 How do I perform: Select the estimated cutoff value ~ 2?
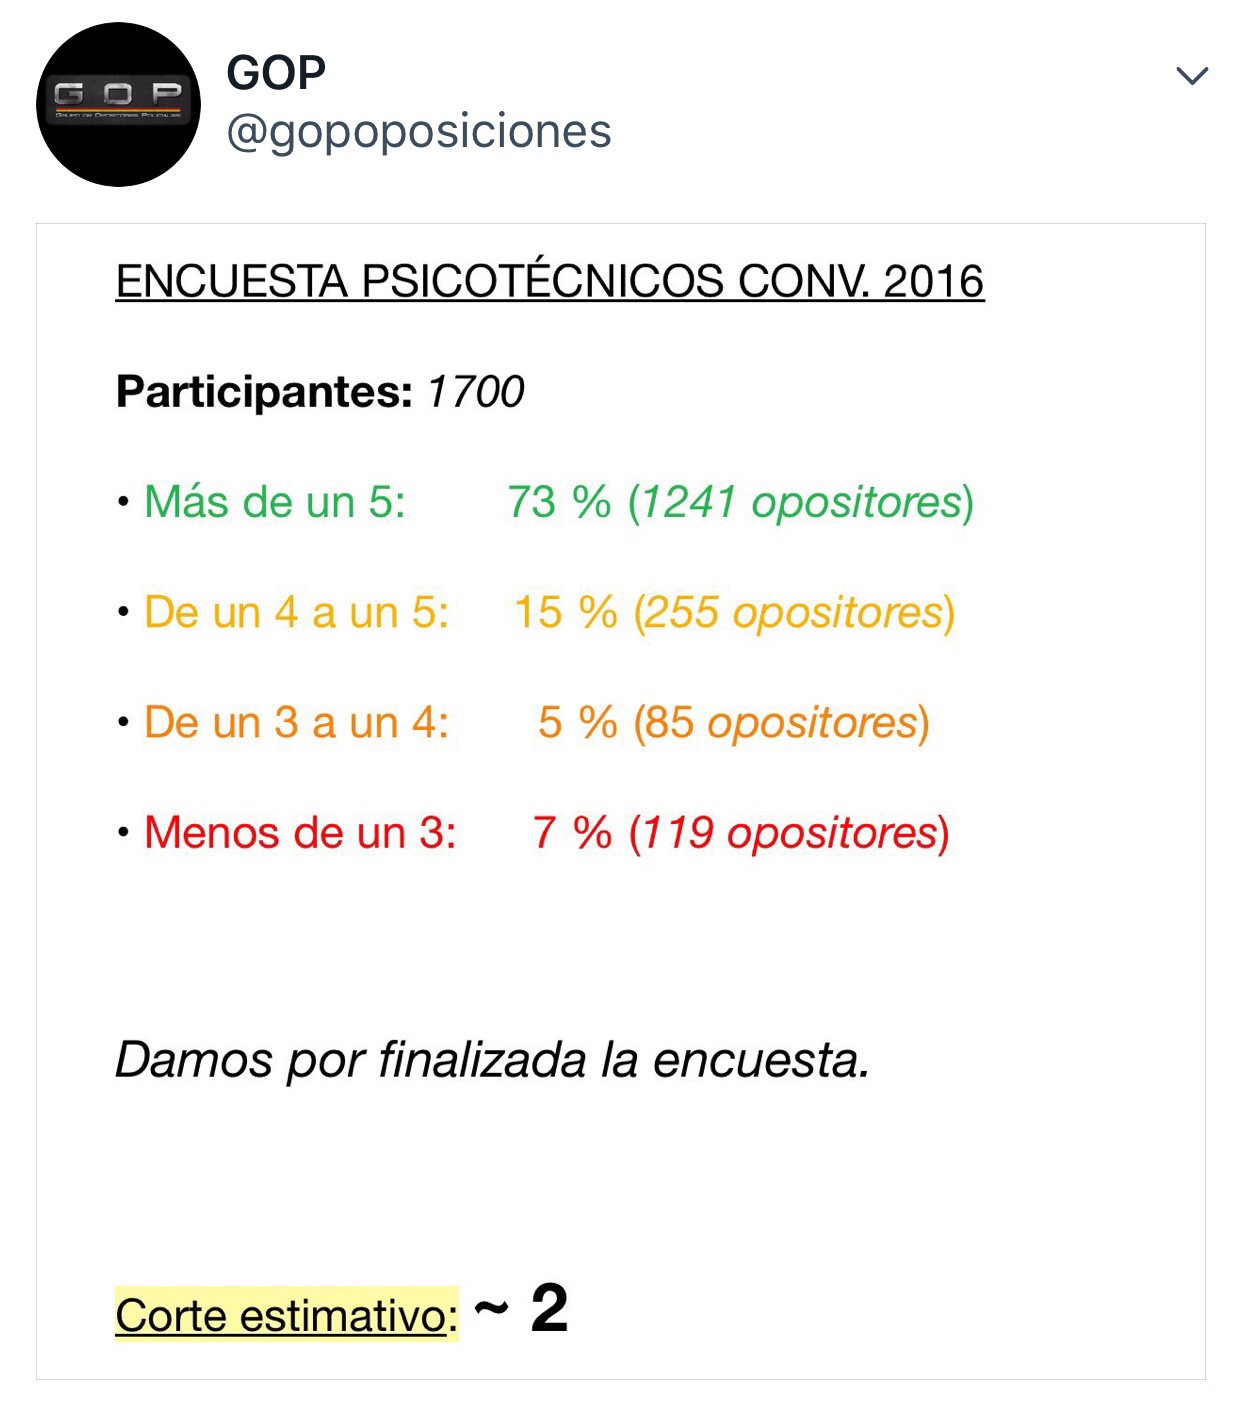(x=521, y=1308)
